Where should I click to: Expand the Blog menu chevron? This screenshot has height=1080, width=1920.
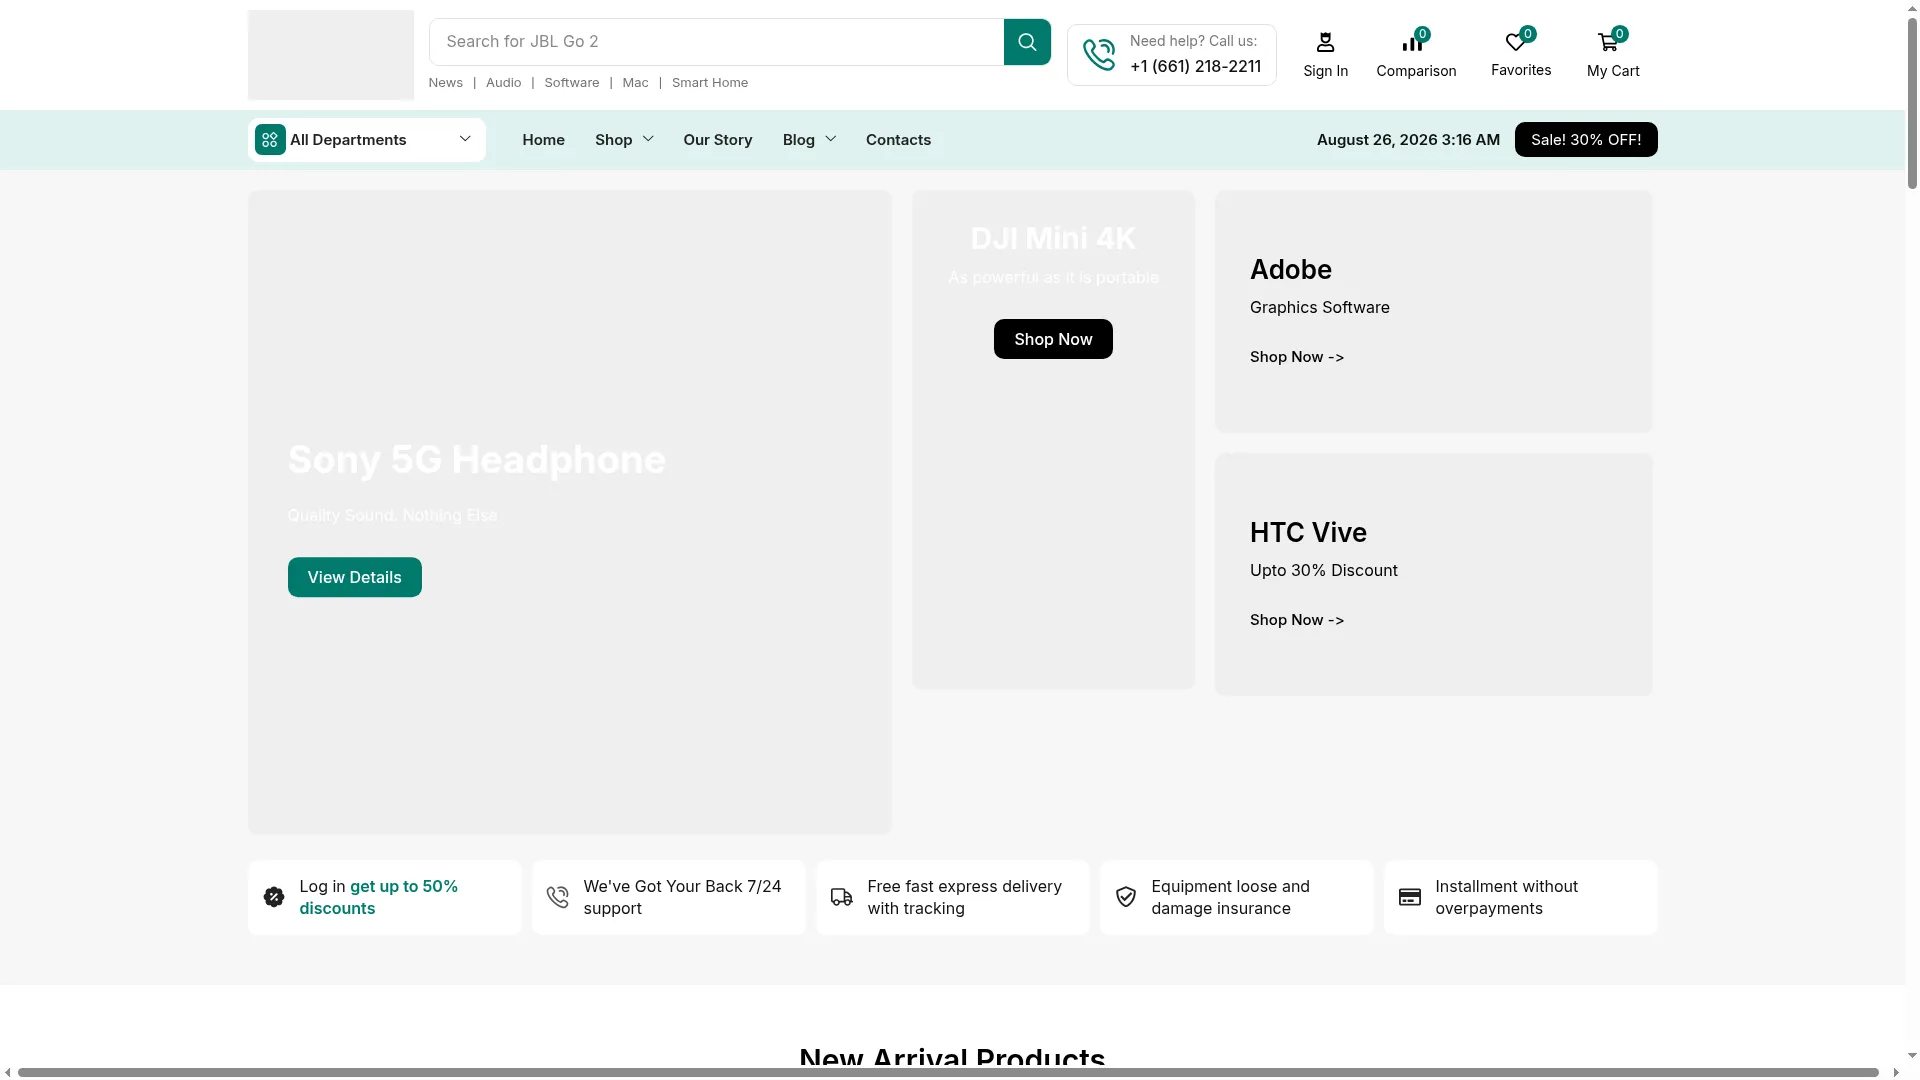[x=830, y=139]
